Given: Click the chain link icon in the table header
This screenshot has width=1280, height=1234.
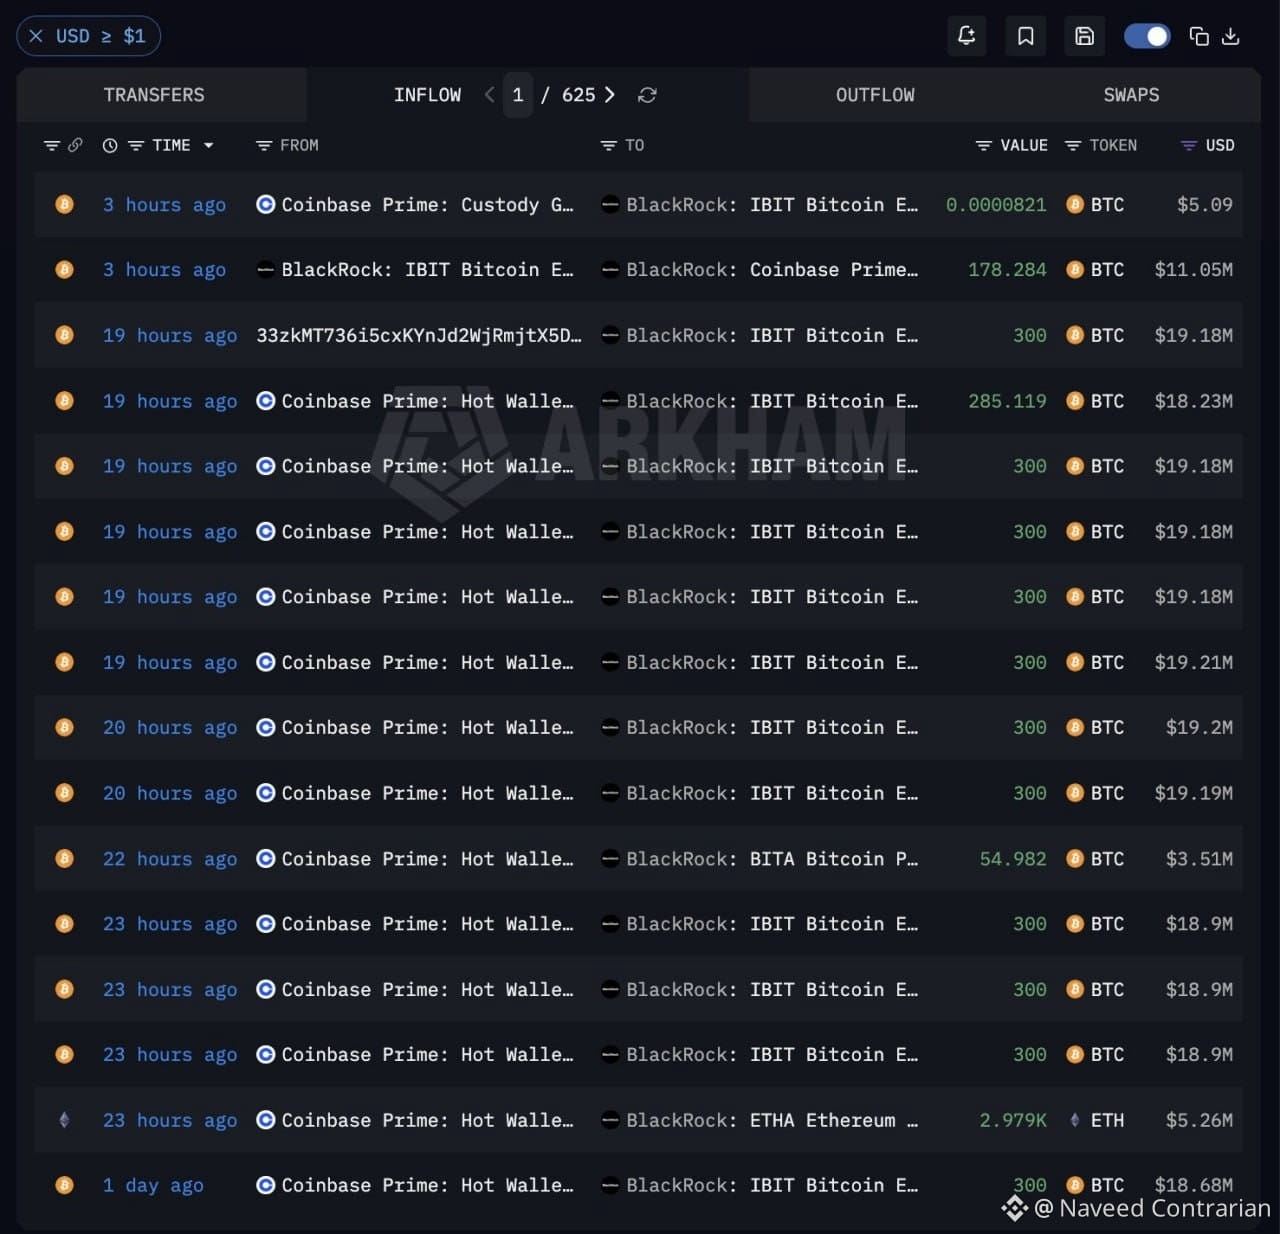Looking at the screenshot, I should point(75,145).
